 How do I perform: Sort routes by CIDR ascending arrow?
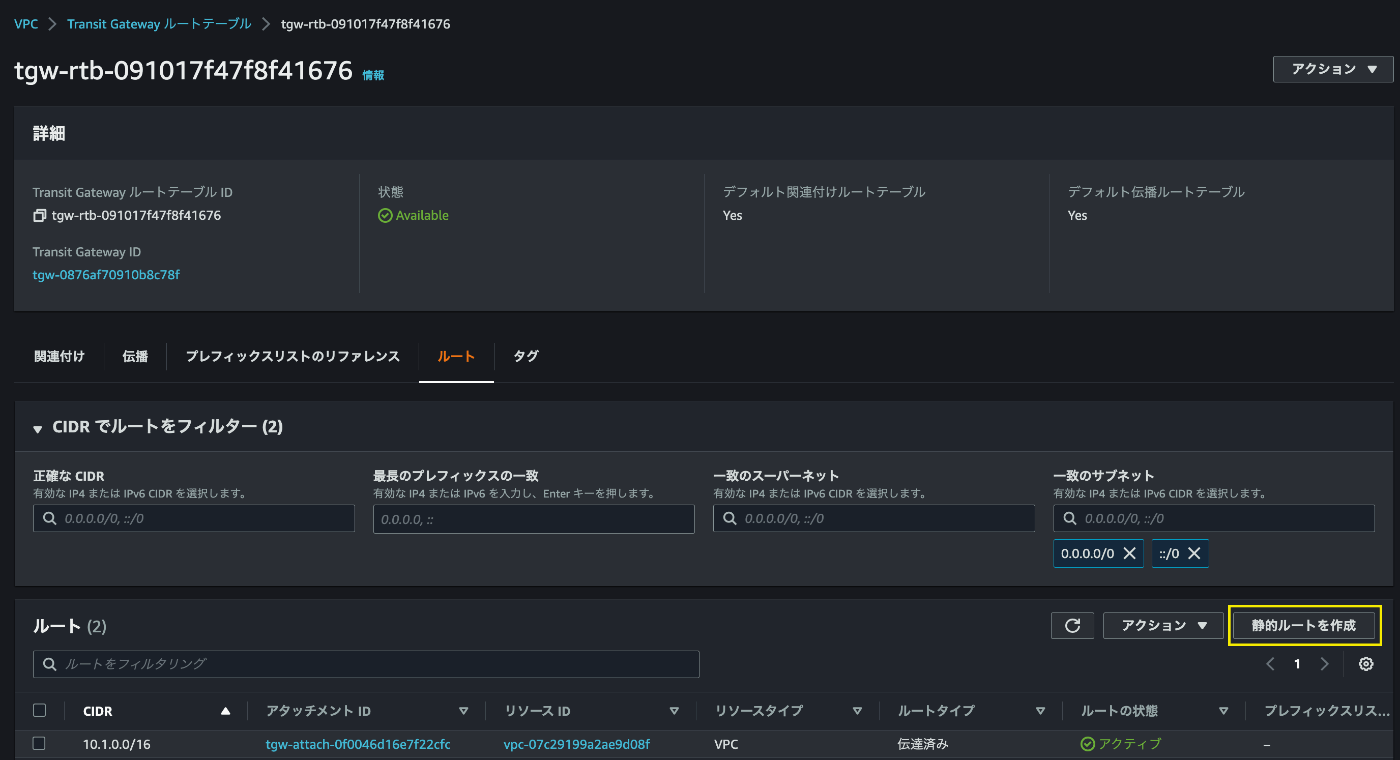pyautogui.click(x=225, y=711)
